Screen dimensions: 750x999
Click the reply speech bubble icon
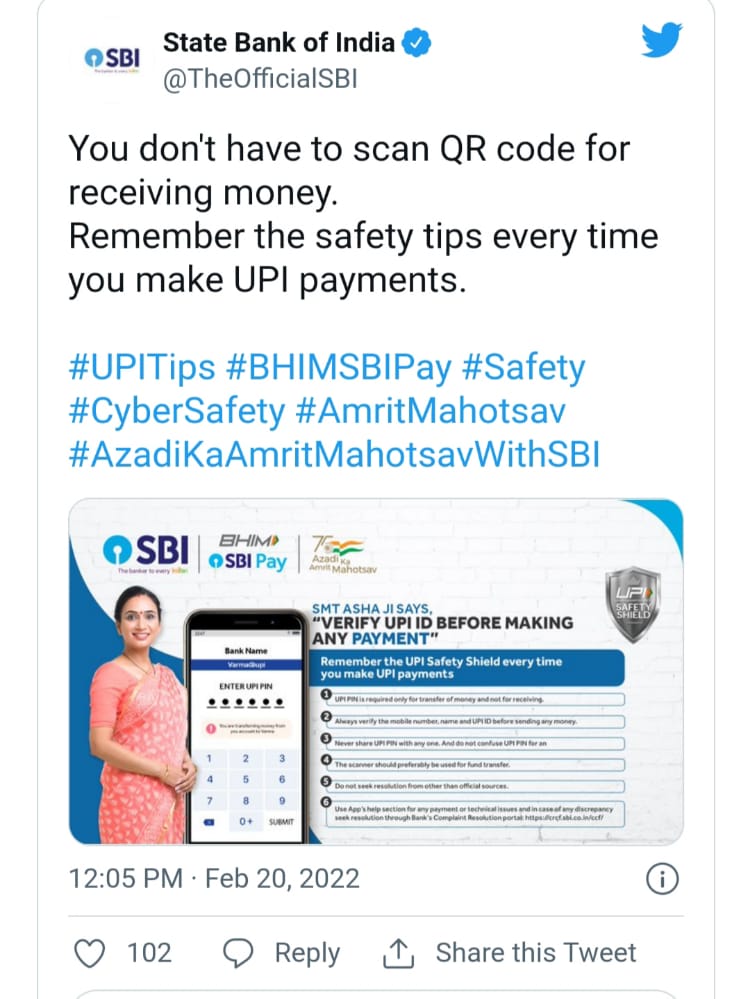tap(238, 954)
